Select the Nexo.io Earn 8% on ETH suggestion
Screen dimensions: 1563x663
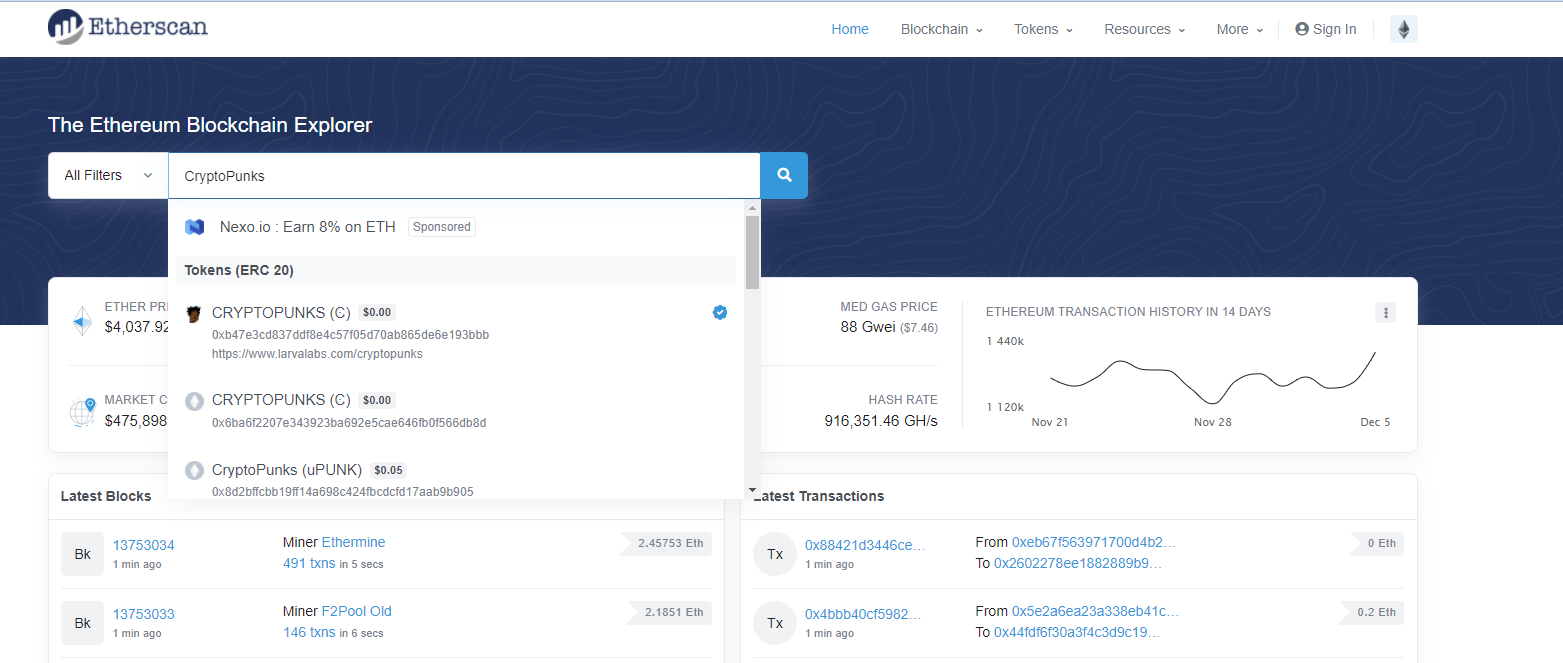[456, 227]
